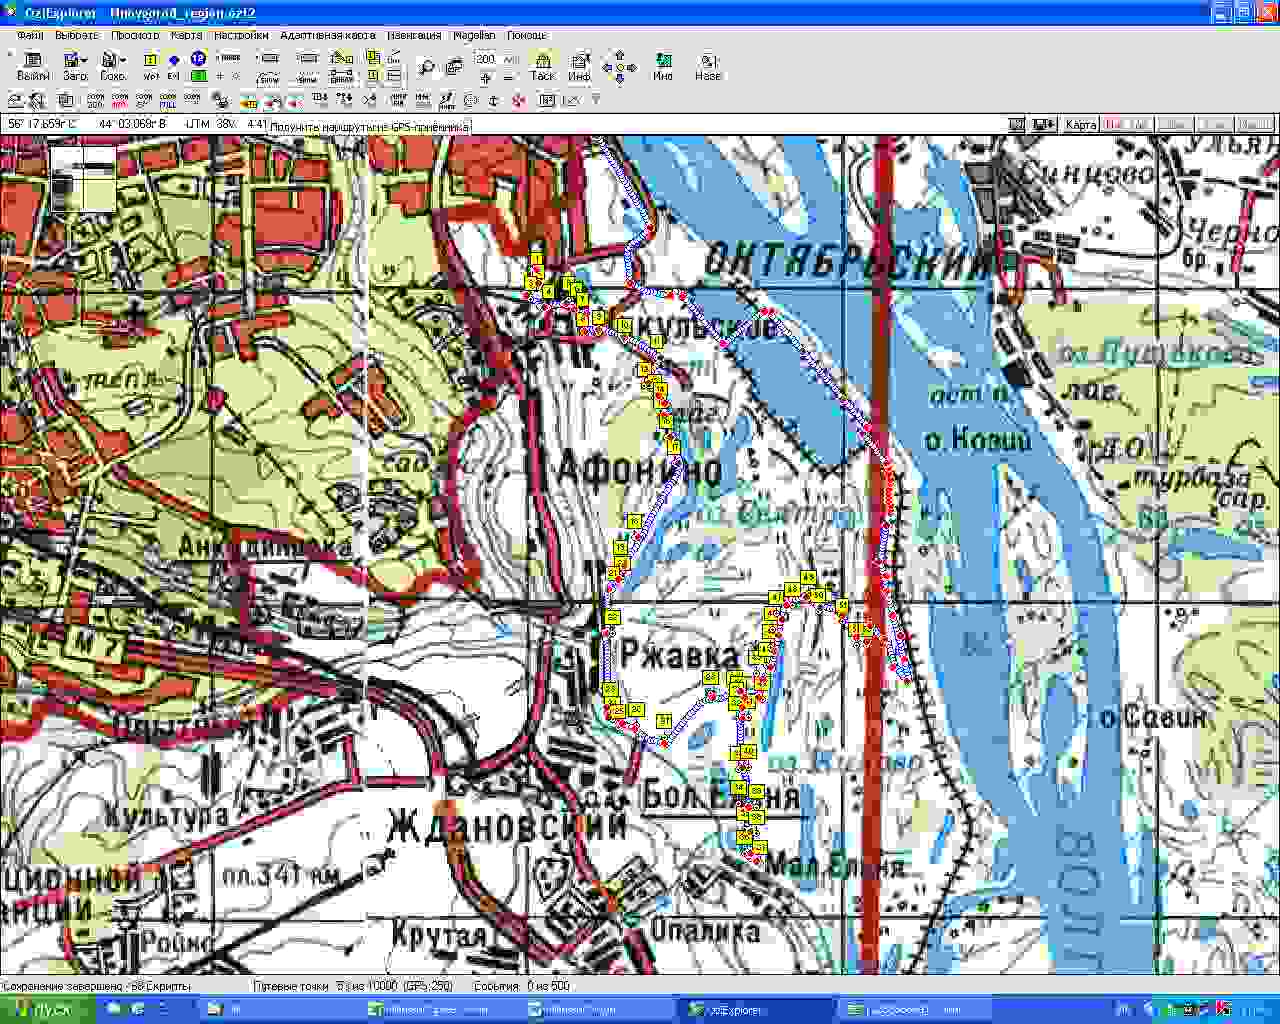Screen dimensions: 1280x1024
Task: Click the Track (Трек) toolbar icon
Action: [x=542, y=66]
